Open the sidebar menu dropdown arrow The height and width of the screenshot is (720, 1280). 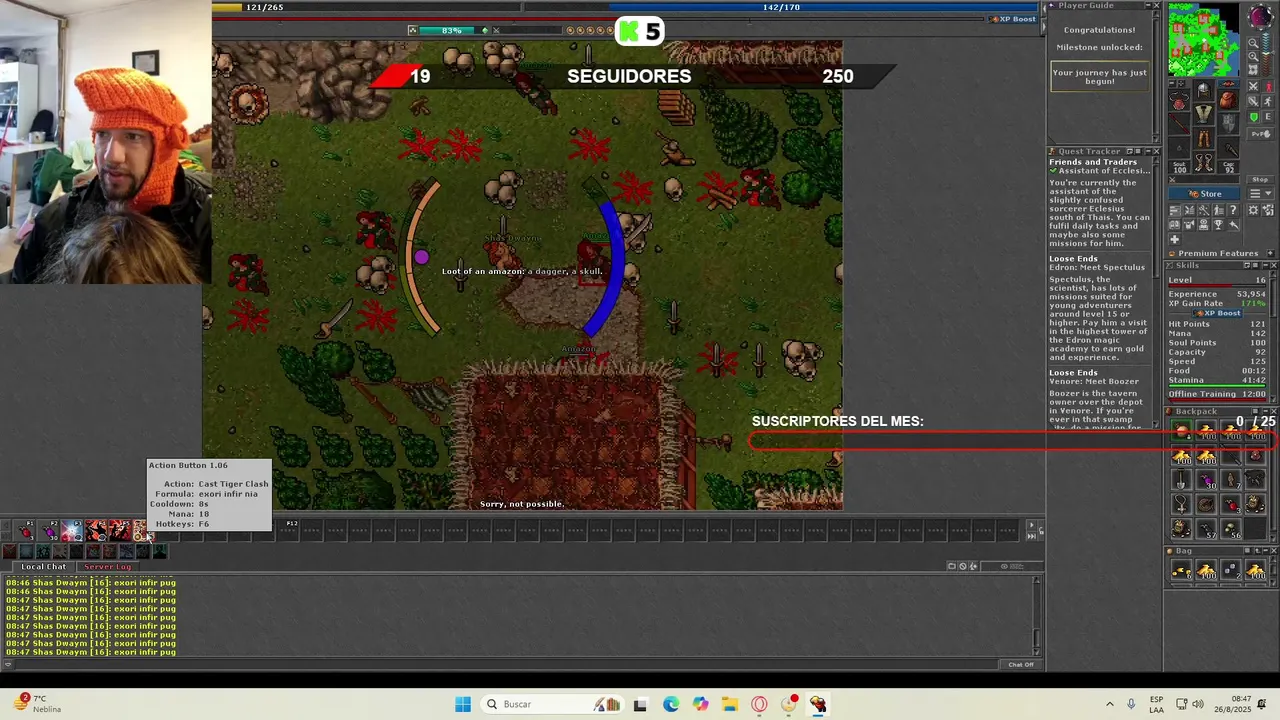coord(1268,193)
